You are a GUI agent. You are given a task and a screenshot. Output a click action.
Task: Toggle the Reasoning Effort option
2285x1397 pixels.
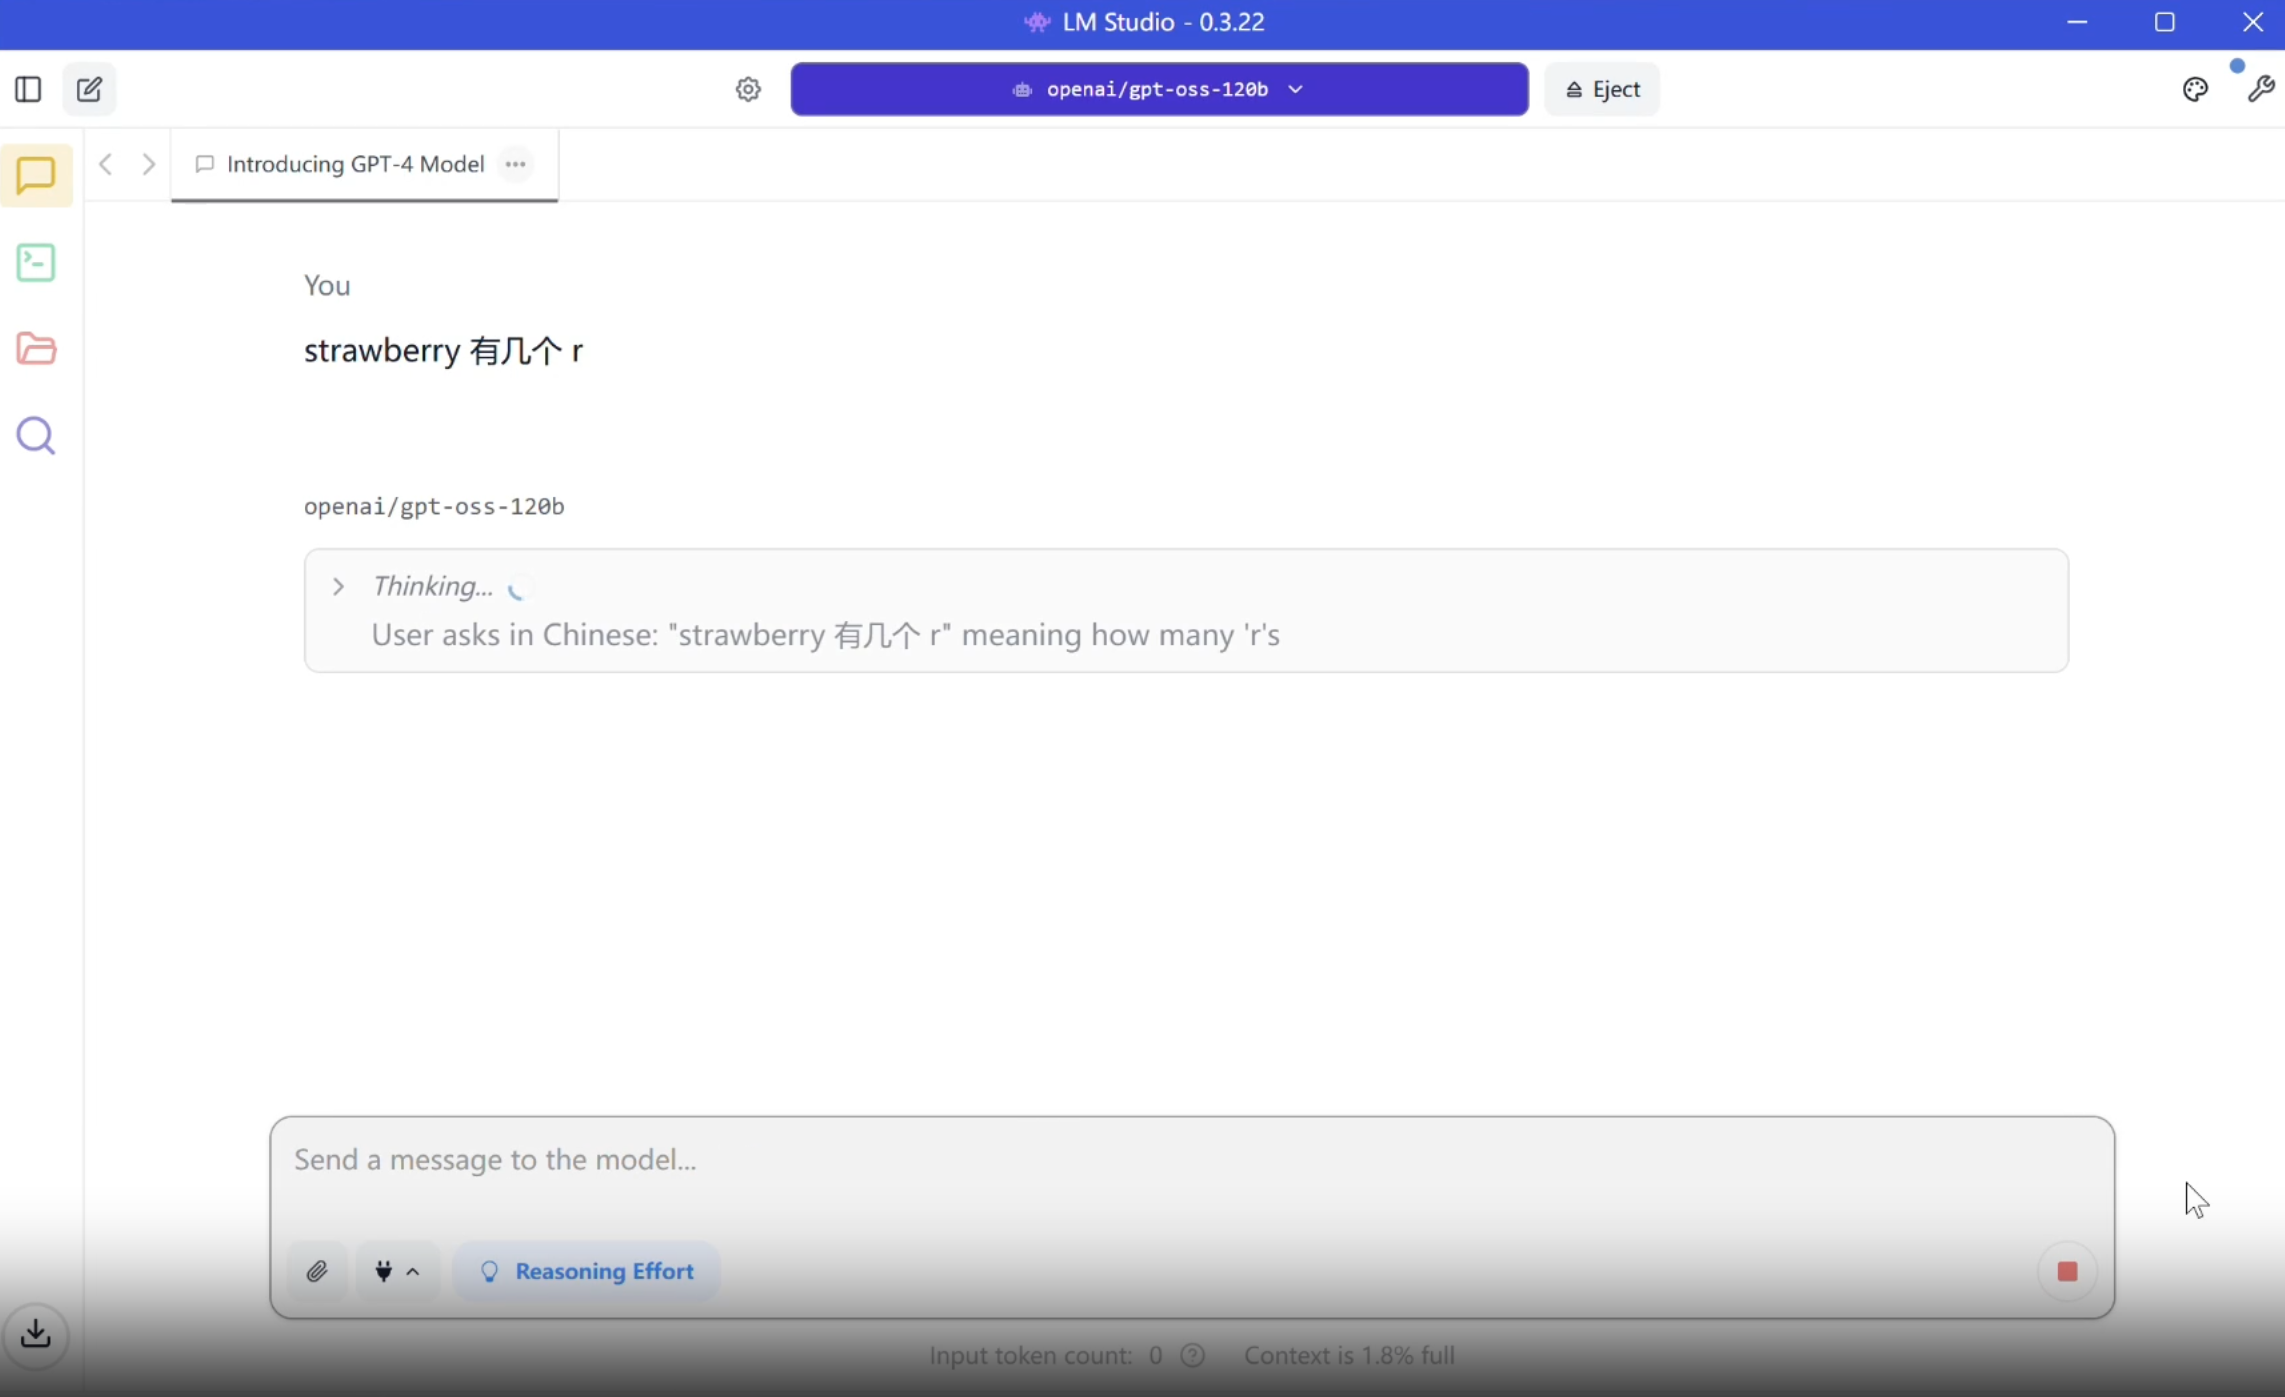[x=586, y=1271]
